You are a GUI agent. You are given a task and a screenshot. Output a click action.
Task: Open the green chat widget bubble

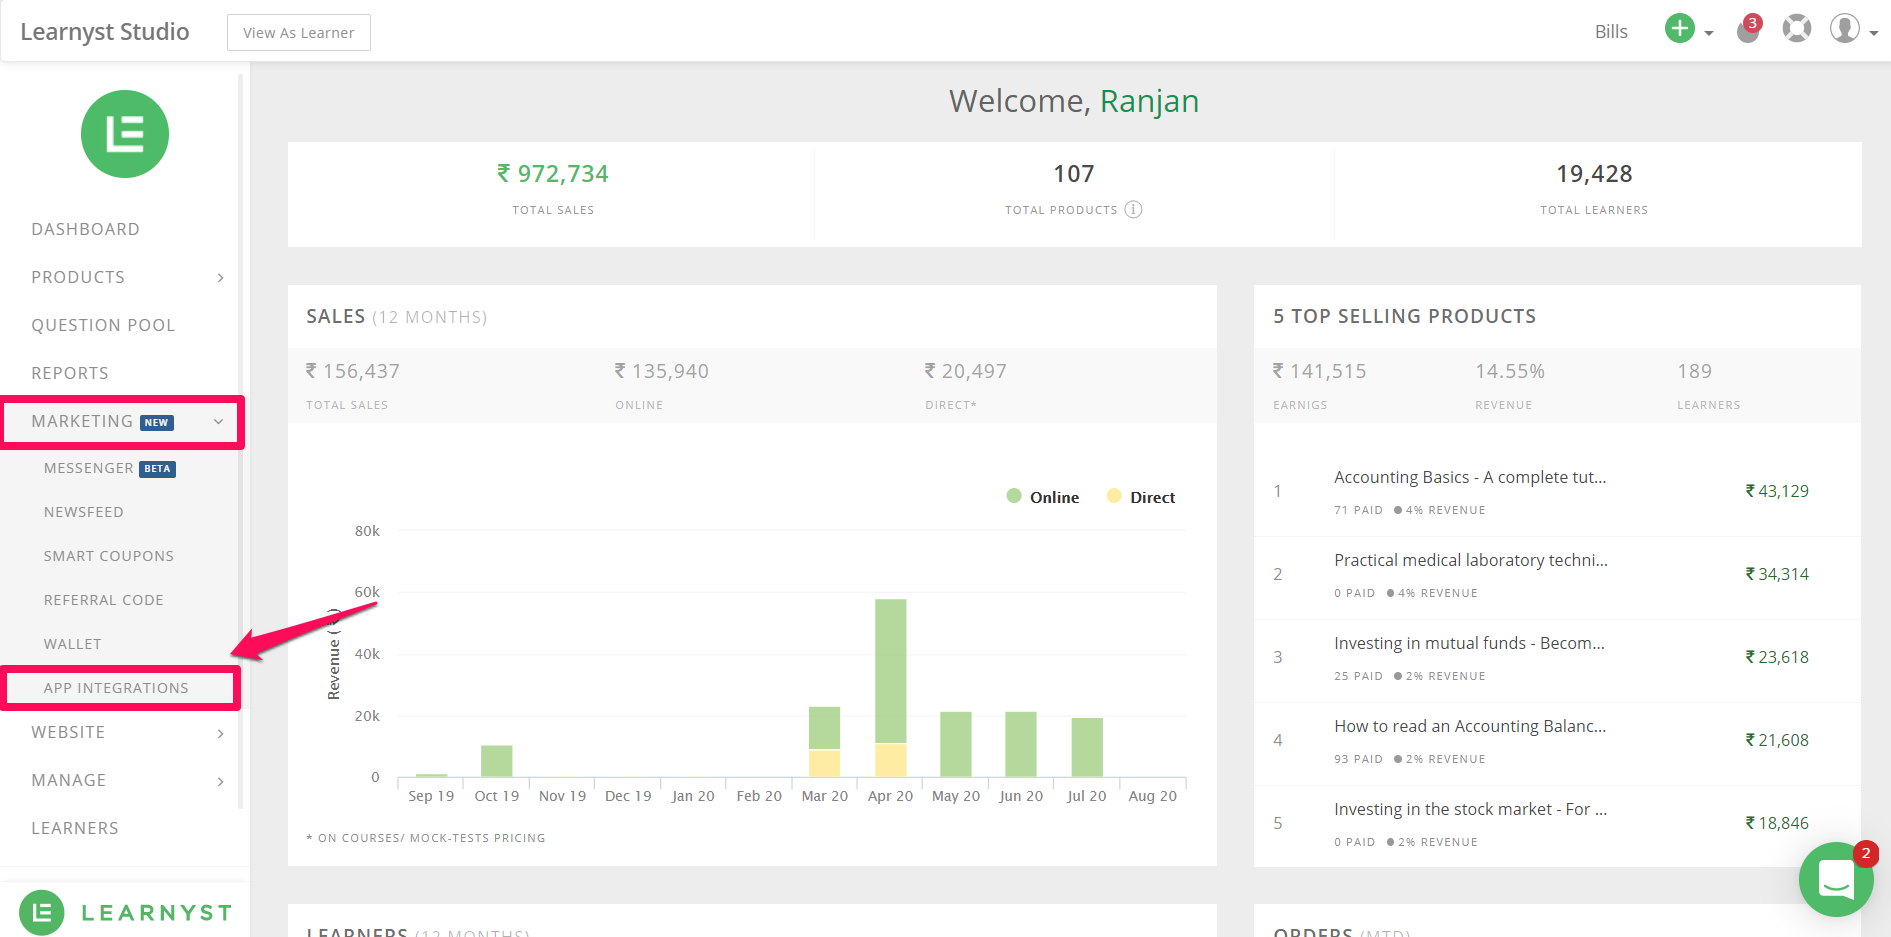1836,879
